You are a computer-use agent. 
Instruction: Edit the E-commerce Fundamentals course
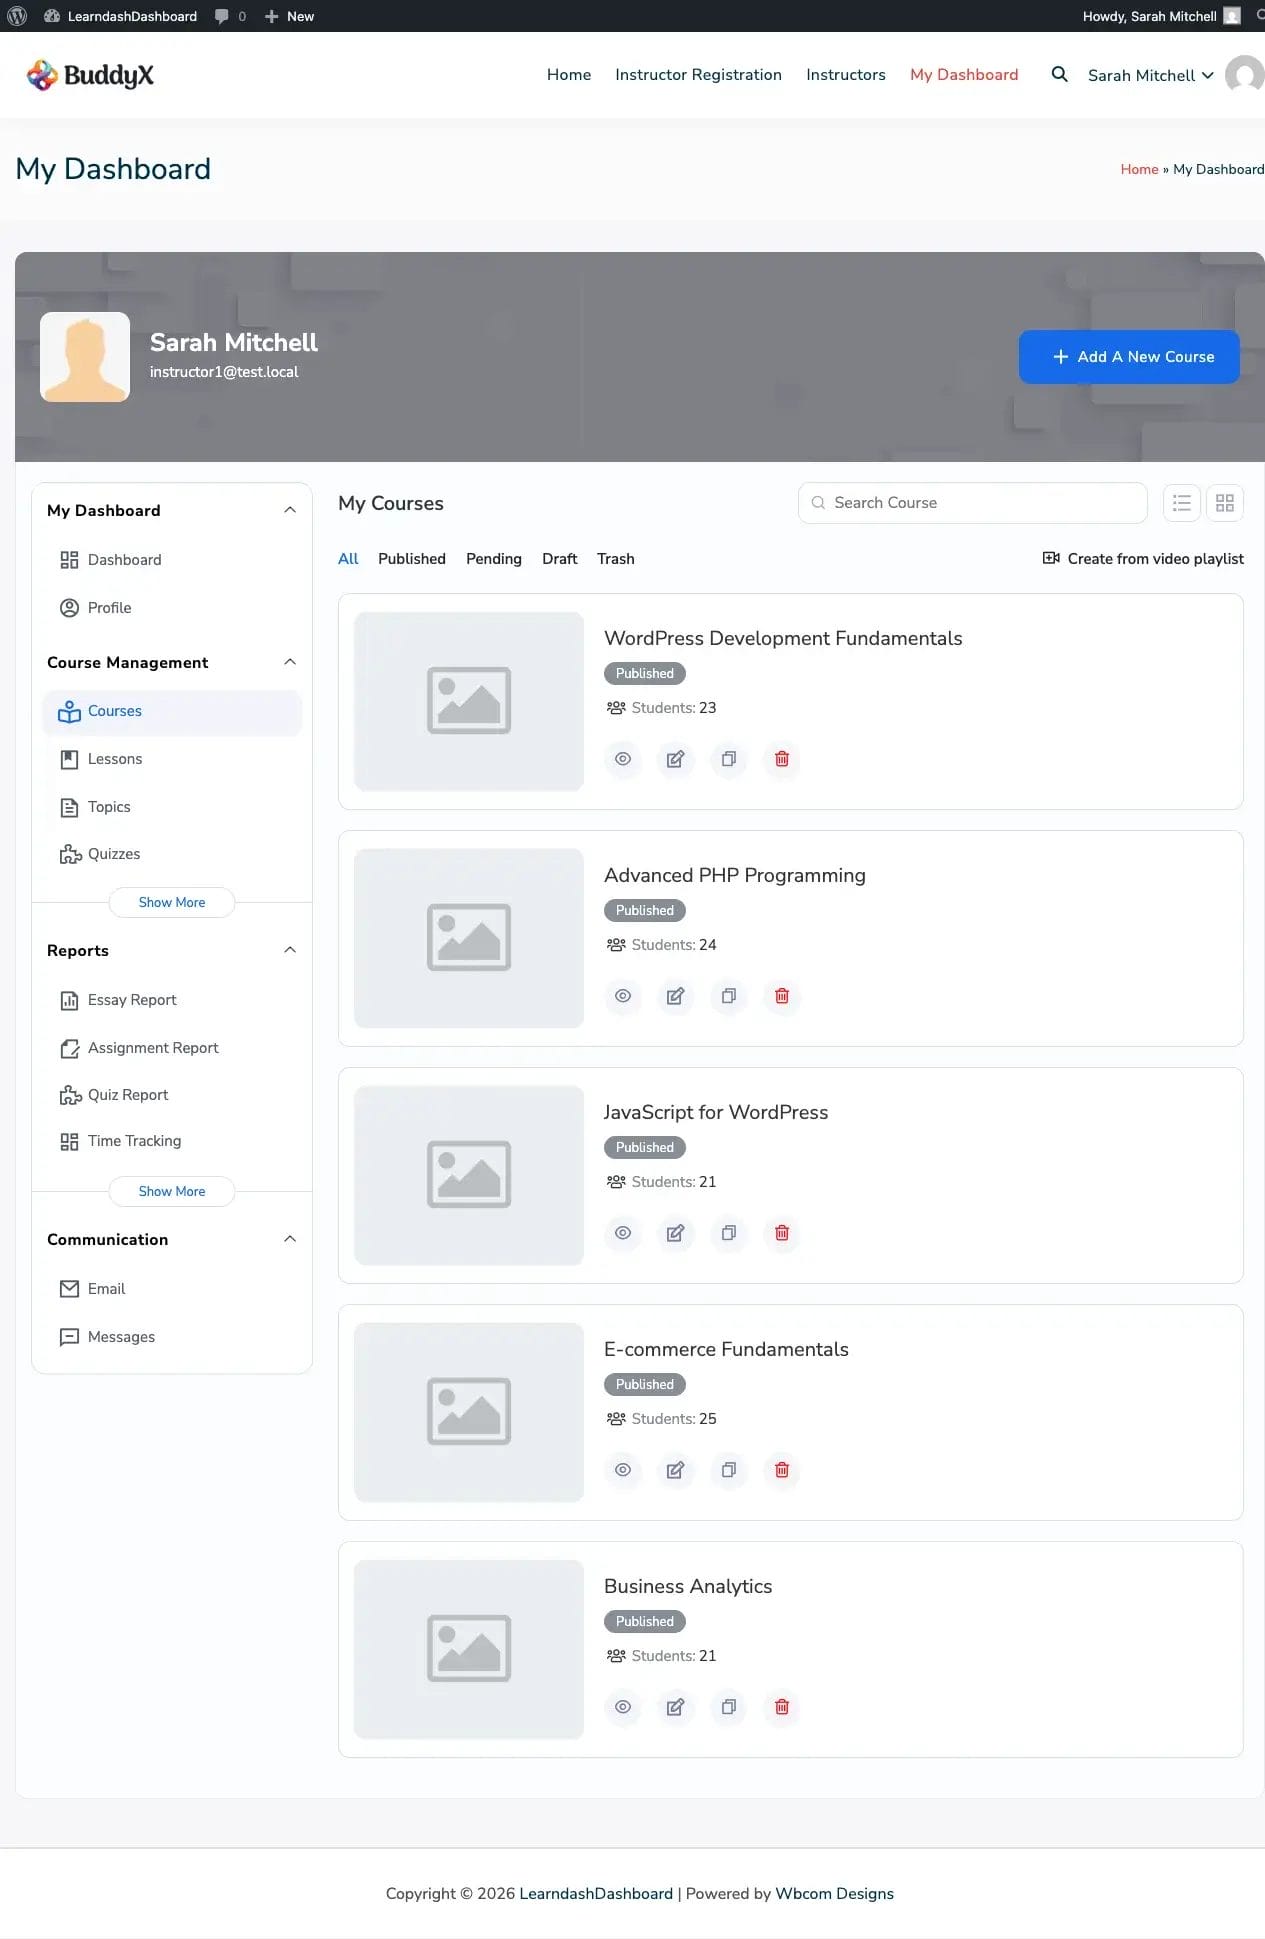pos(676,1470)
